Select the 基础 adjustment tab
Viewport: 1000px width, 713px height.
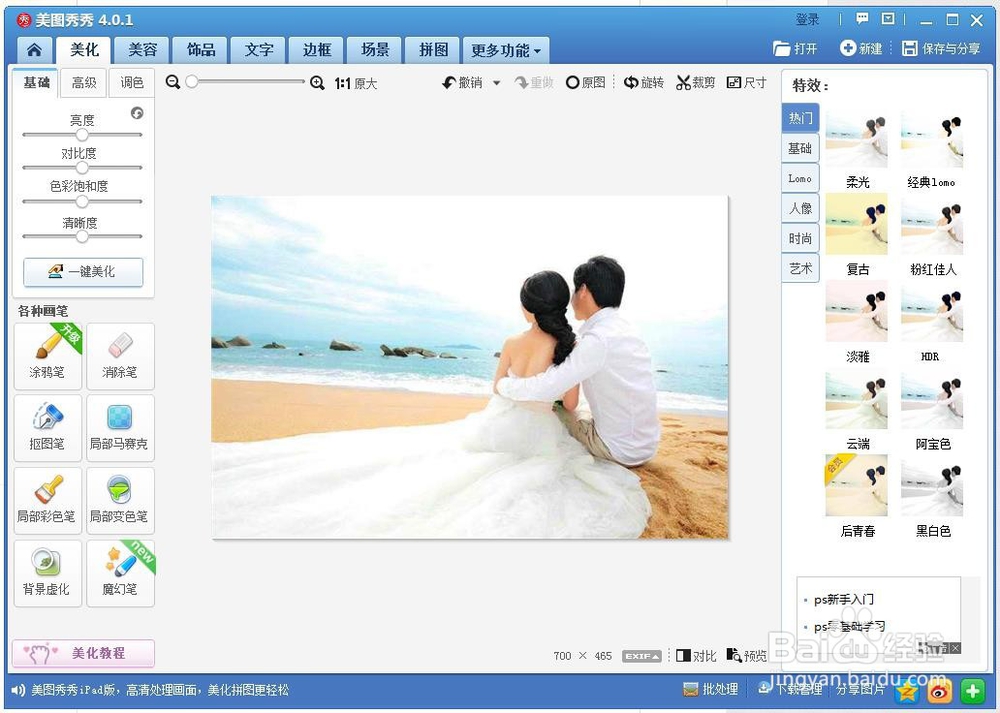pyautogui.click(x=36, y=82)
